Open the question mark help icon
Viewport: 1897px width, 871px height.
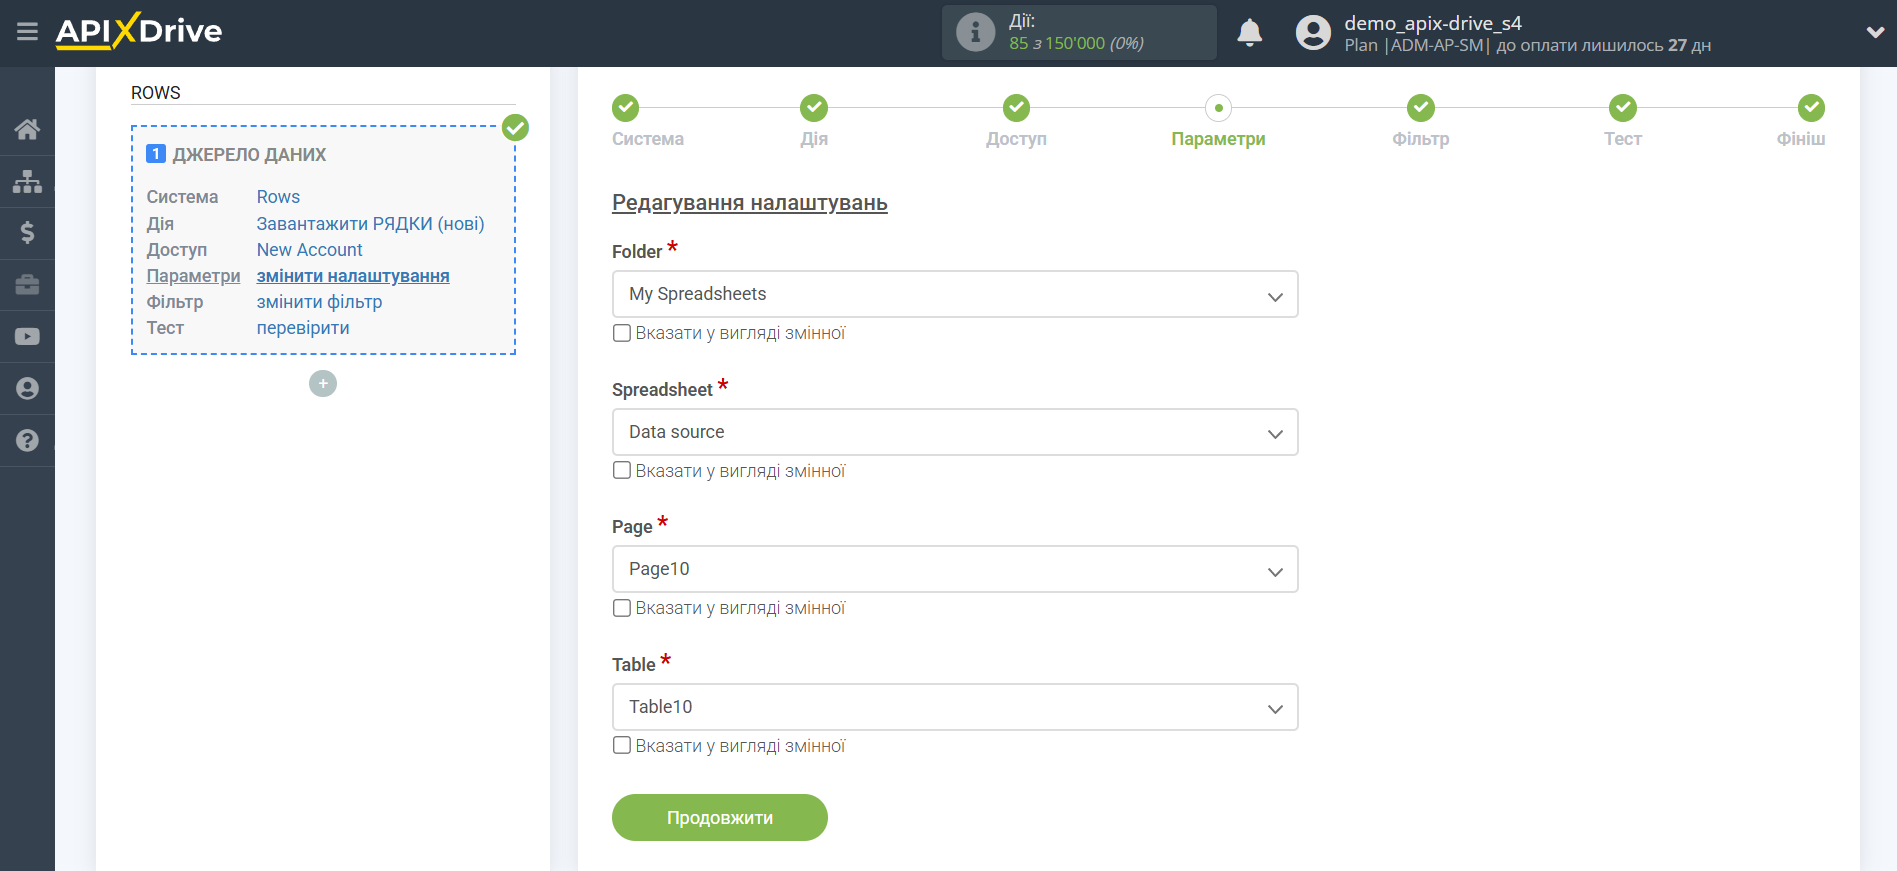click(x=27, y=440)
